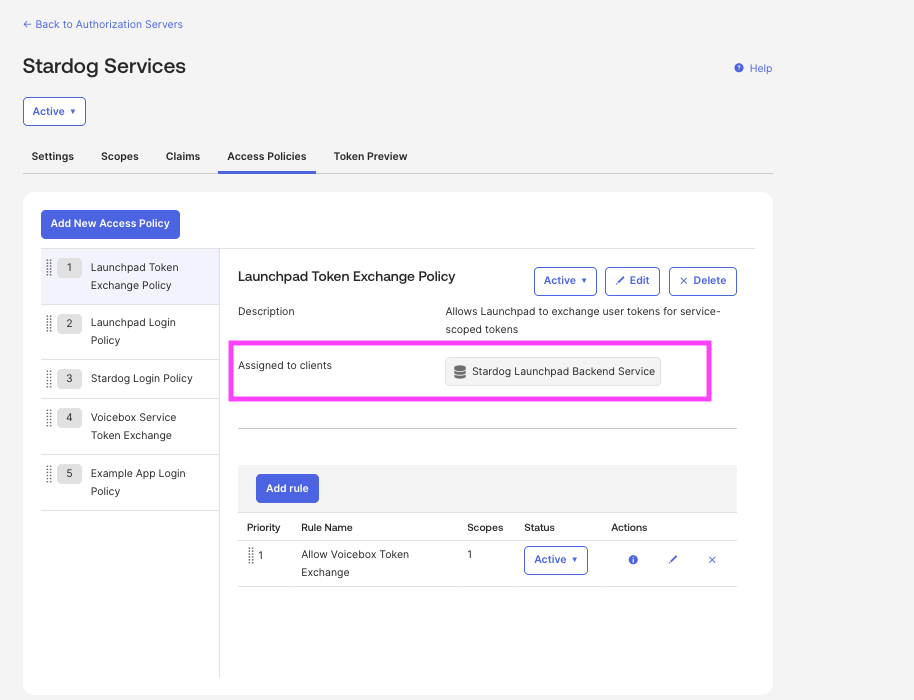Select Launchpad Login Policy in list
The height and width of the screenshot is (700, 914).
pos(130,332)
